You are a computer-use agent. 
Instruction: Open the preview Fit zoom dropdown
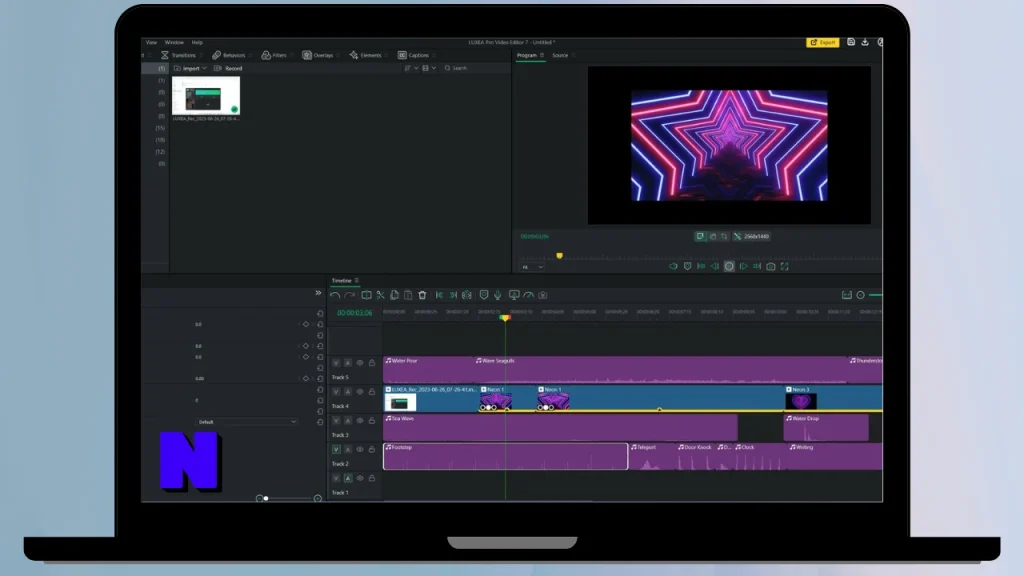532,267
